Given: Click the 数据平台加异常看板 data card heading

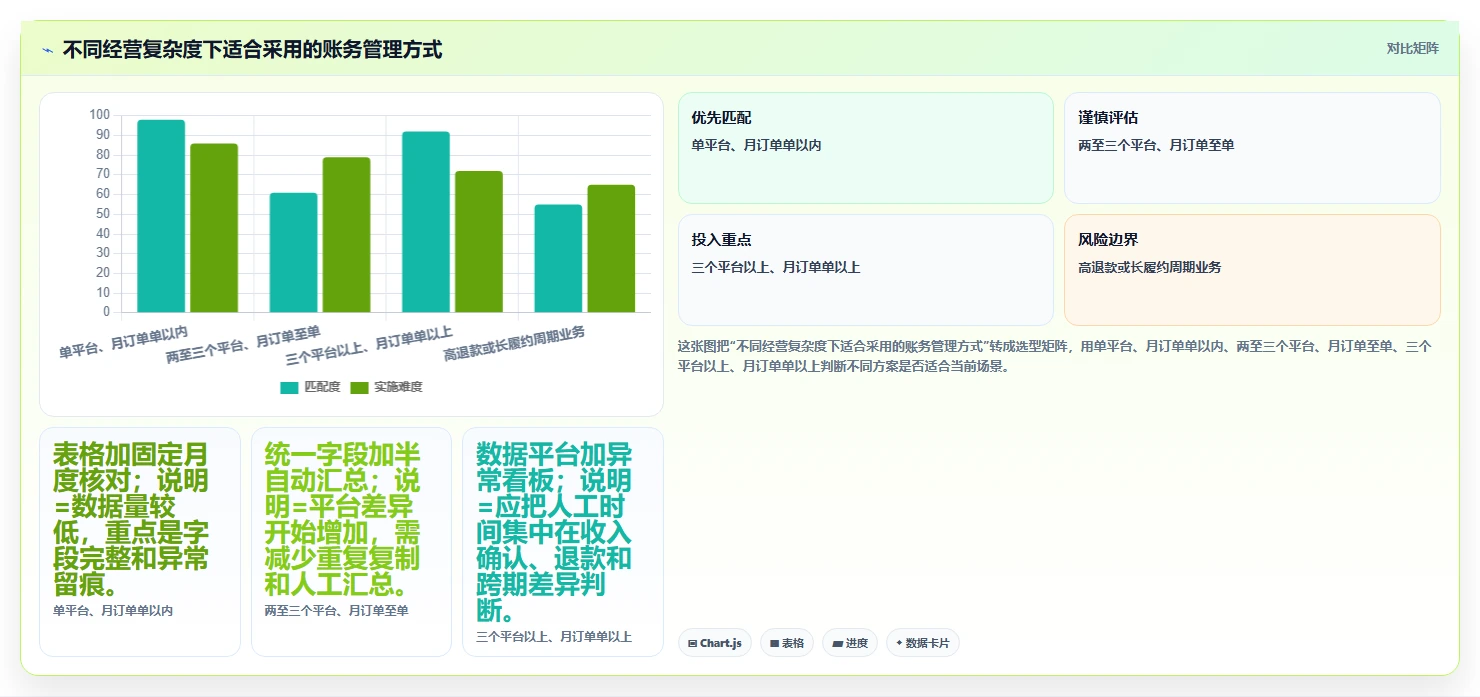Looking at the screenshot, I should [x=554, y=532].
